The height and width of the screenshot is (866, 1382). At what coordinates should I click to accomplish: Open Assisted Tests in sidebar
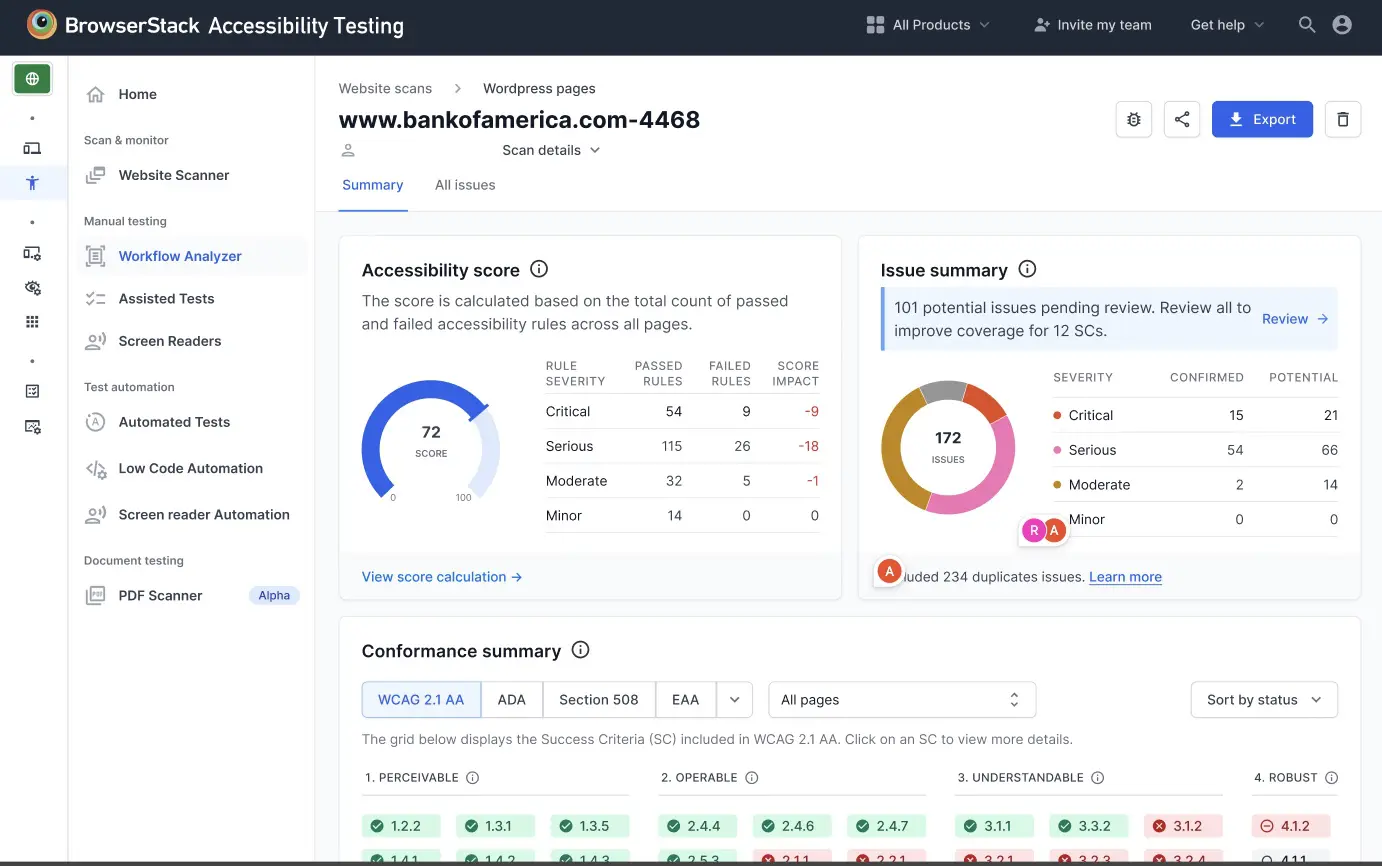(x=192, y=298)
